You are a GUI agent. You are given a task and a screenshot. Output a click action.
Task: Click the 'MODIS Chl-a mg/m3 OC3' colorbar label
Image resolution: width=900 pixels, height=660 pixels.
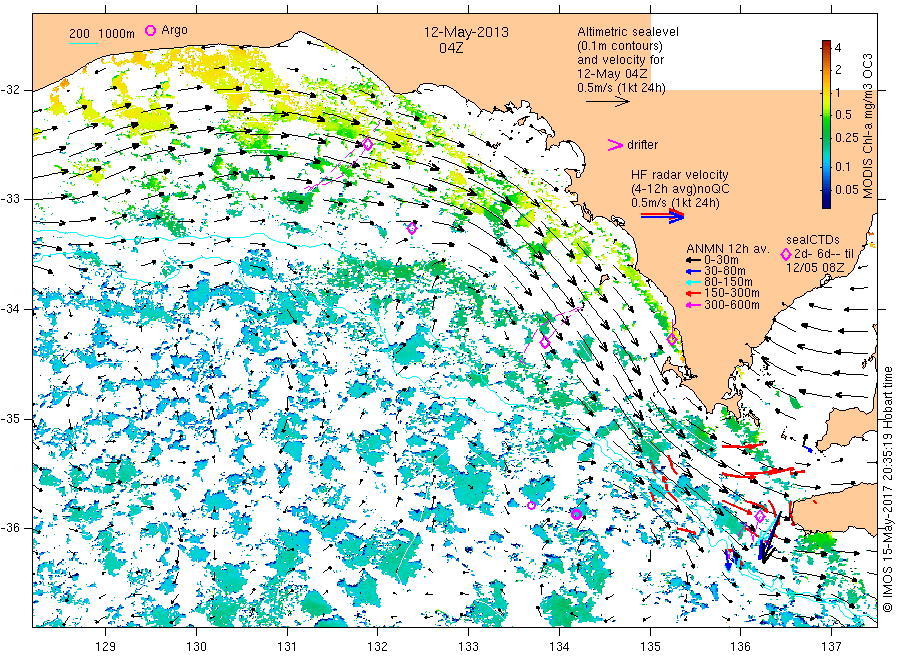coord(868,126)
